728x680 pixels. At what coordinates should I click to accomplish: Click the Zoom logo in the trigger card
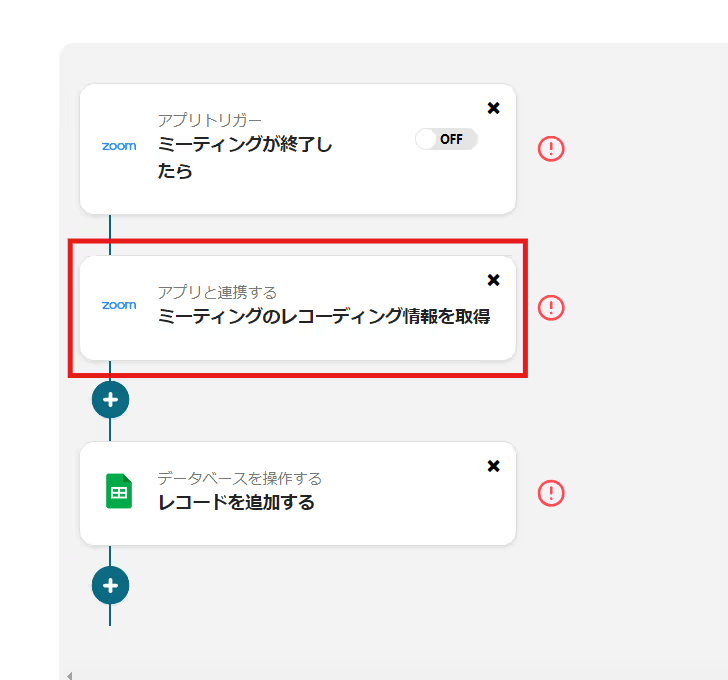click(x=119, y=146)
